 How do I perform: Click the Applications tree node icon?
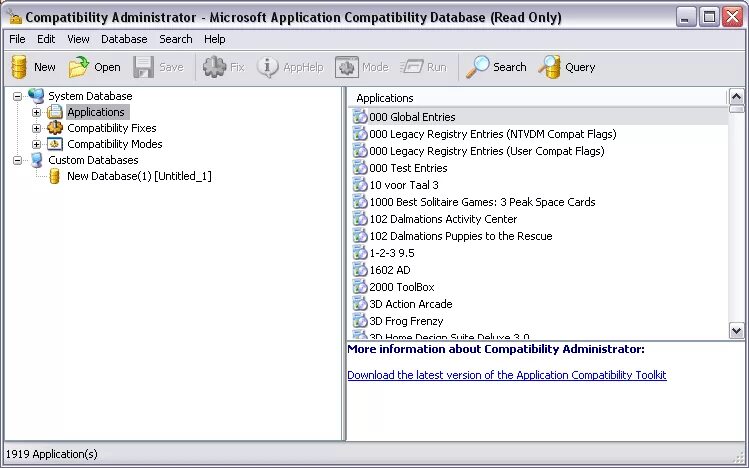[x=54, y=112]
